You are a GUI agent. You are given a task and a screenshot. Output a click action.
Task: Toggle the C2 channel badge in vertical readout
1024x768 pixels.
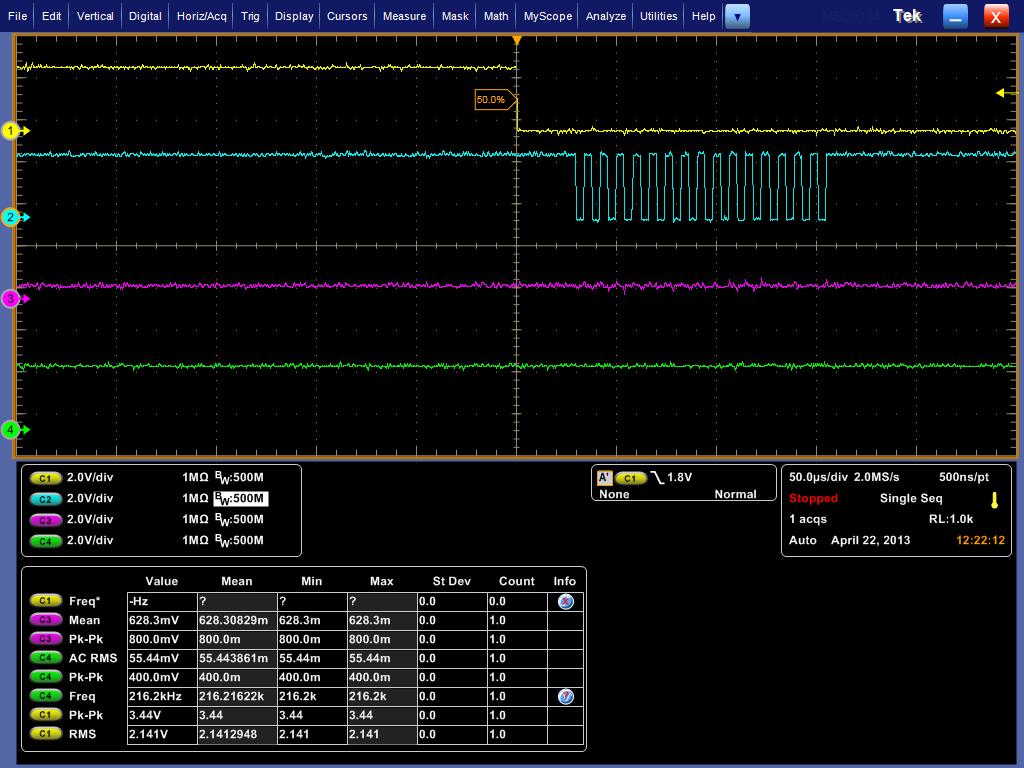tap(46, 499)
